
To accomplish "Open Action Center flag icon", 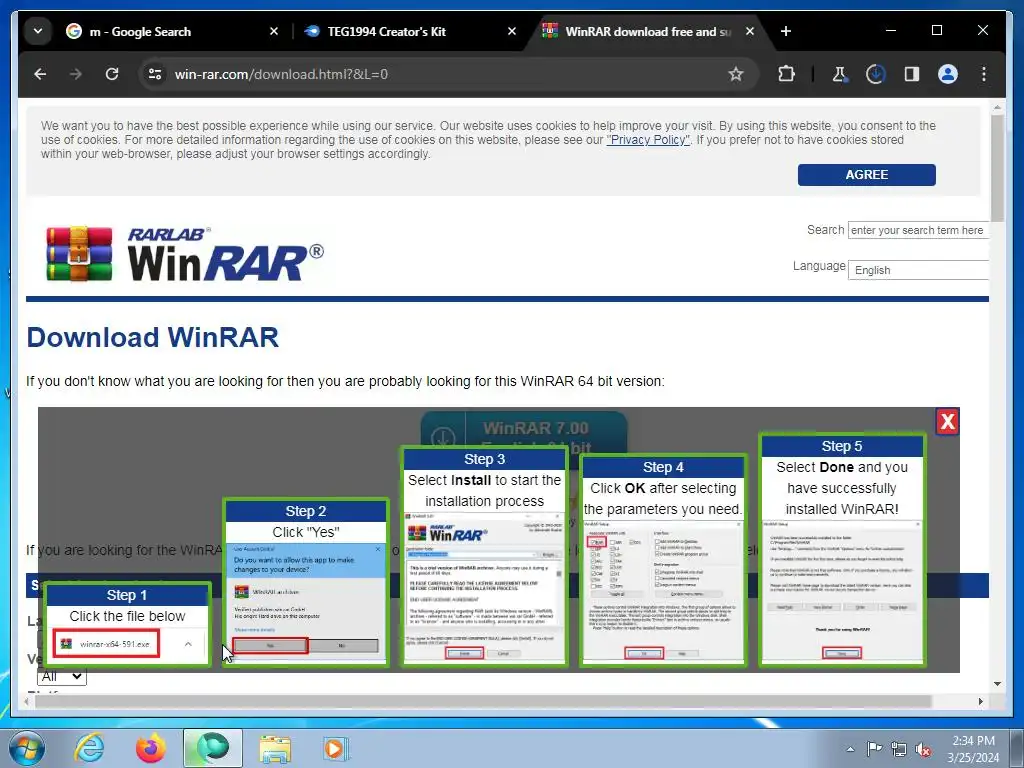I will coord(874,749).
